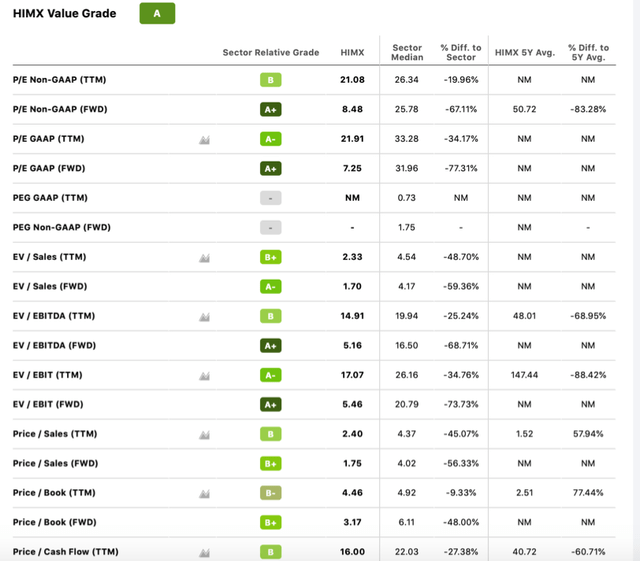The height and width of the screenshot is (561, 640).
Task: Click B- grade badge for Price / Book (TTM)
Action: point(271,493)
